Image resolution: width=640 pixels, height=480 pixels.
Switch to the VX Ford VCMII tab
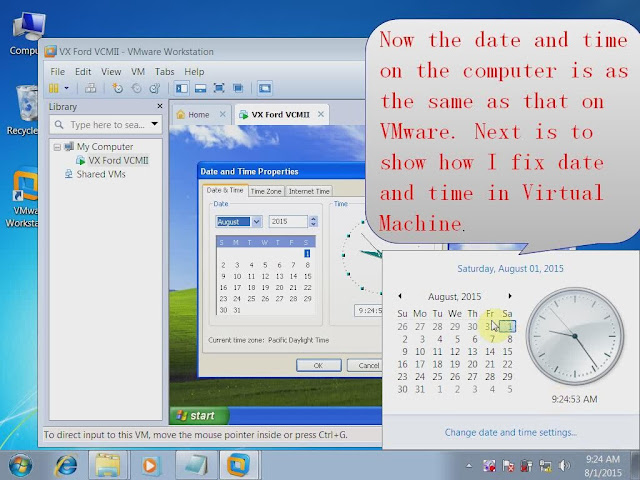280,115
